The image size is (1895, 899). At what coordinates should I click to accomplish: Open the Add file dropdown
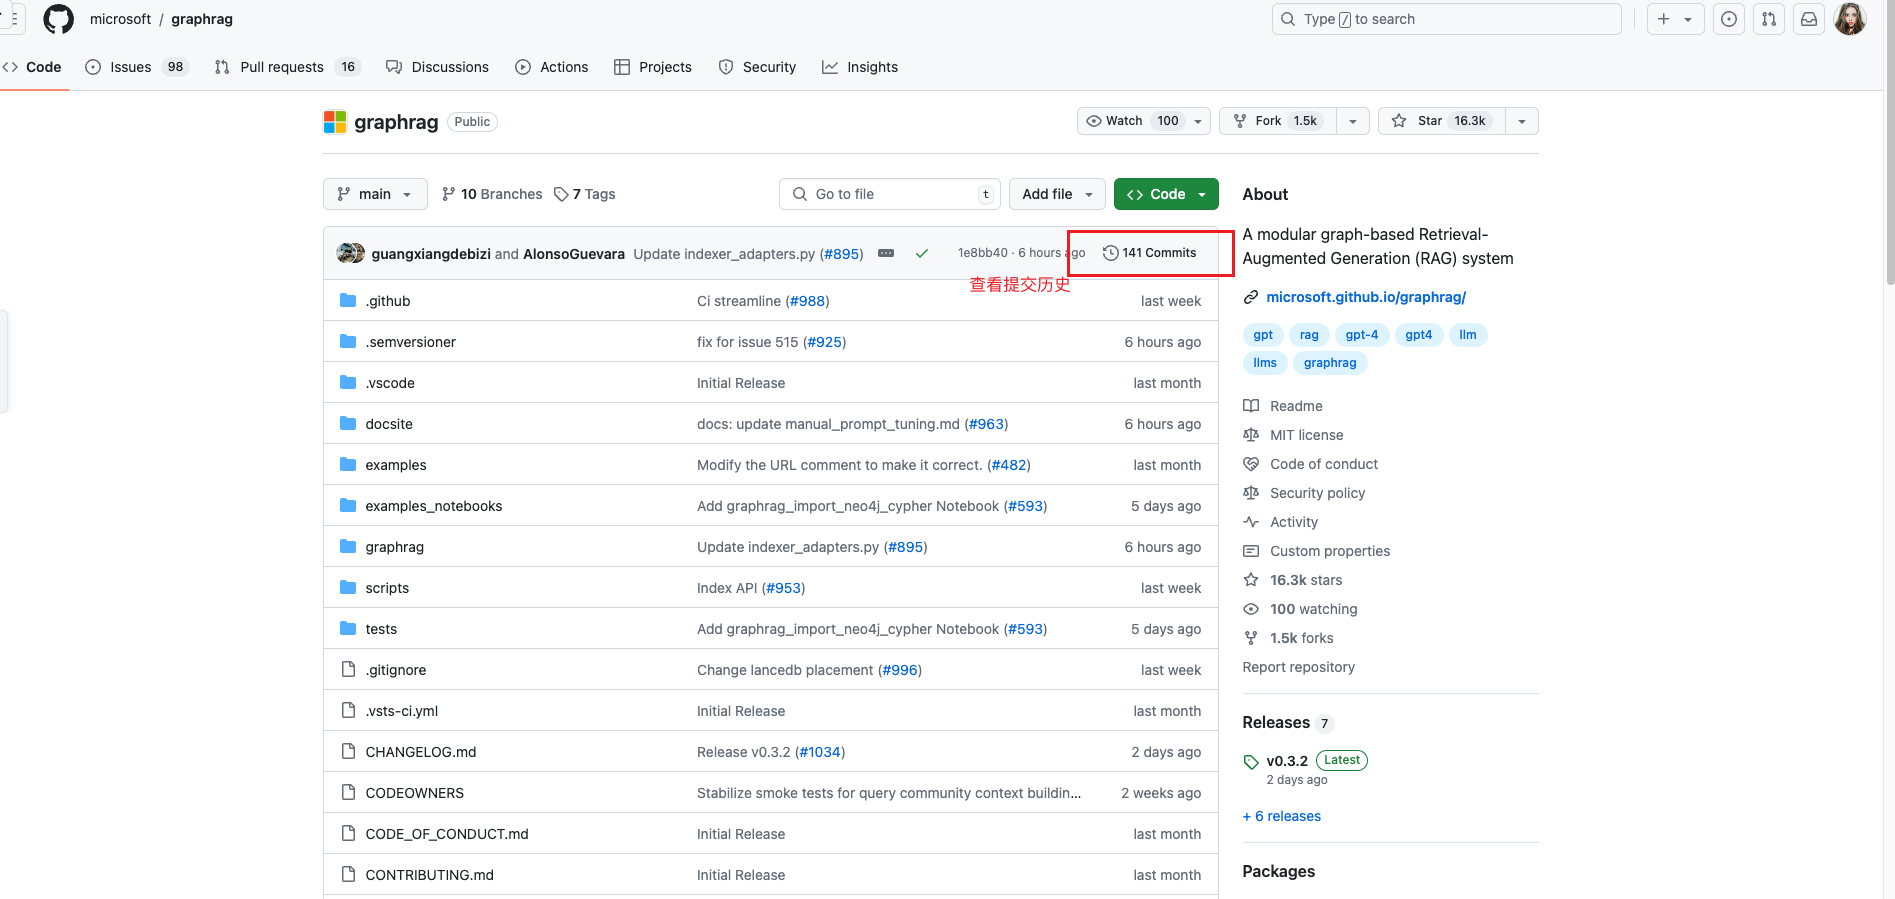tap(1057, 194)
